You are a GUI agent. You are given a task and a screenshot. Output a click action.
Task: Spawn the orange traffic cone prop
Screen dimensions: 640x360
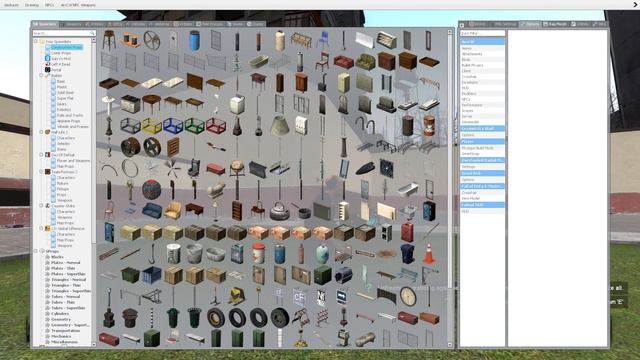pos(429,254)
